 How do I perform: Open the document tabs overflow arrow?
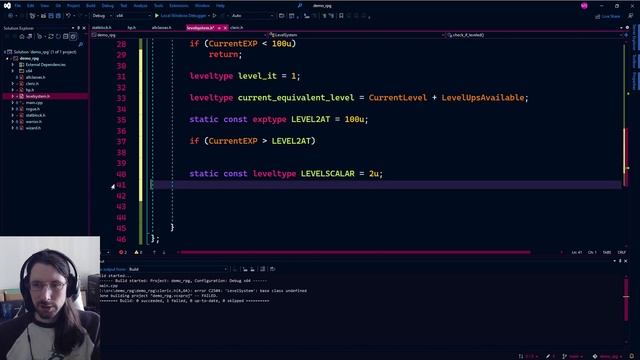[621, 28]
